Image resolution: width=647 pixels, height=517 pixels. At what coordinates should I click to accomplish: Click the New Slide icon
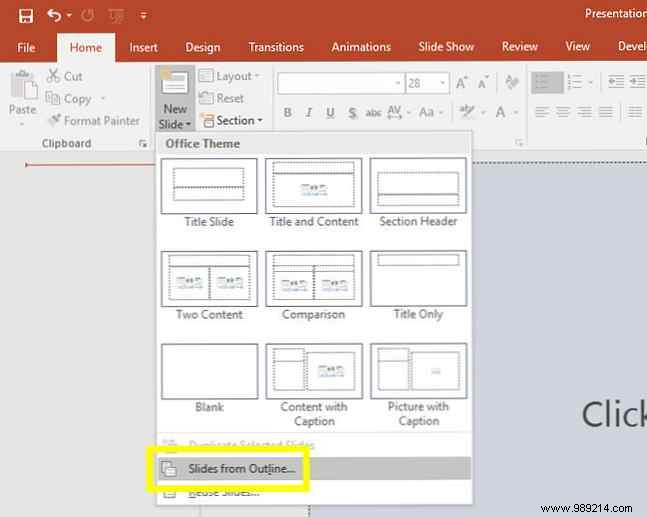175,83
